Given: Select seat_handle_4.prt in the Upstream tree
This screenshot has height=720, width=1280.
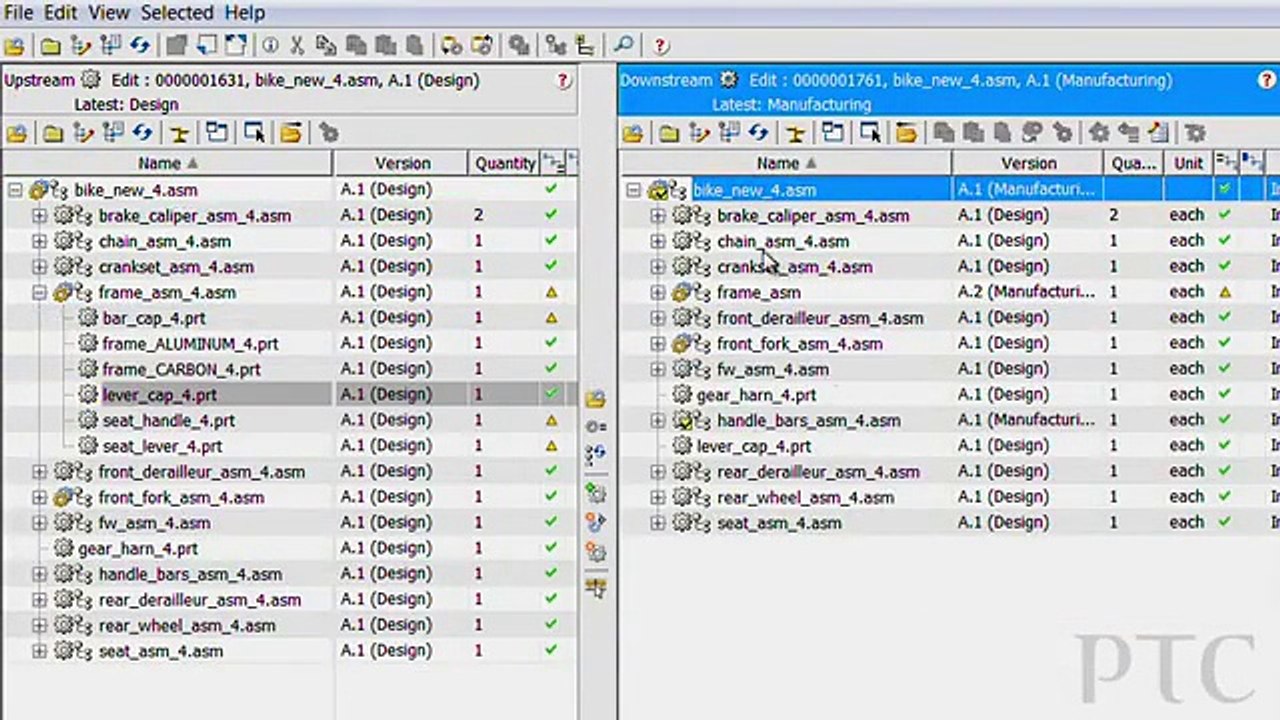Looking at the screenshot, I should click(x=168, y=421).
